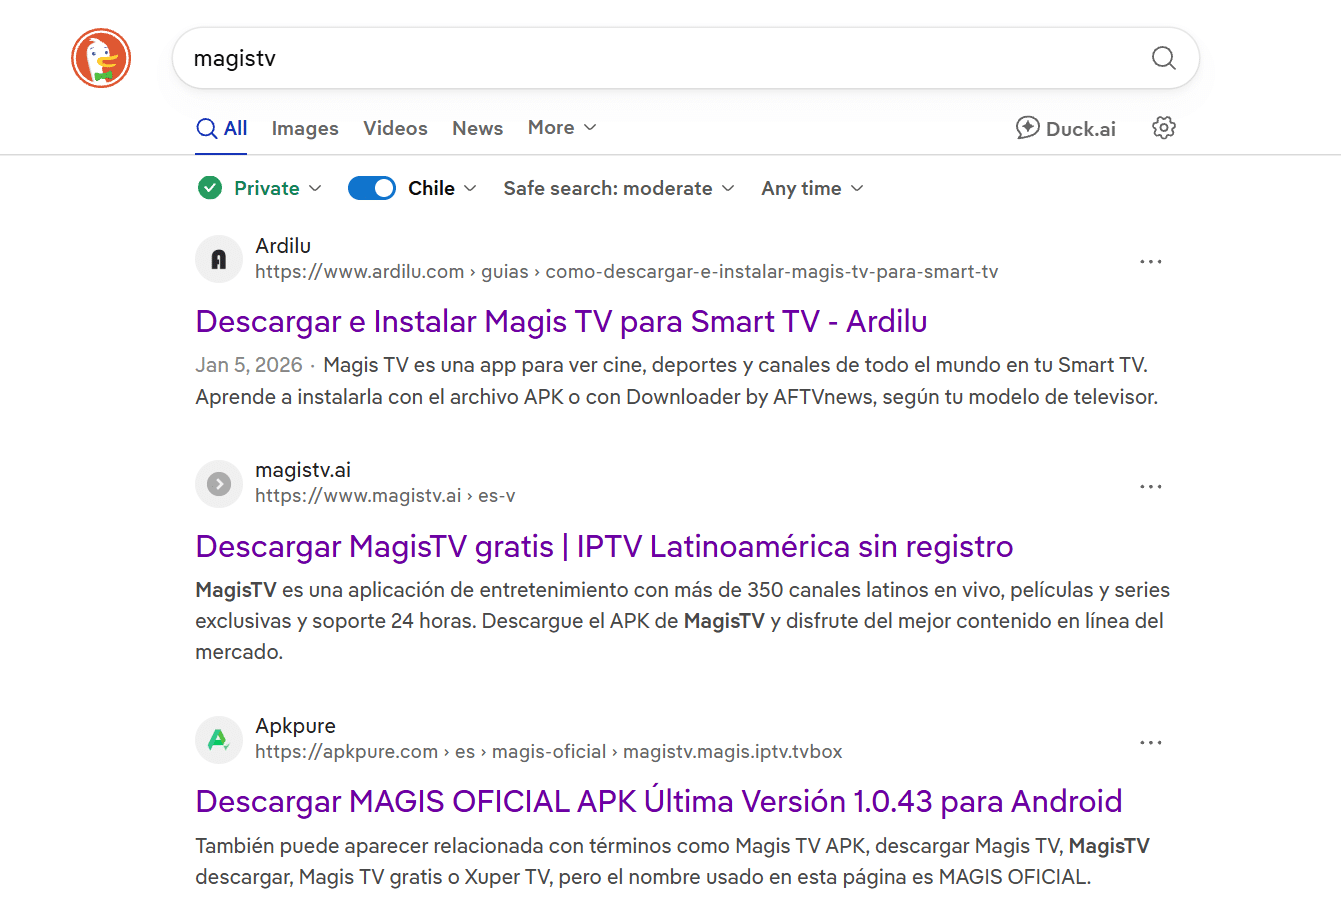The image size is (1341, 909).
Task: Click the magnifying glass search icon
Action: [x=1163, y=58]
